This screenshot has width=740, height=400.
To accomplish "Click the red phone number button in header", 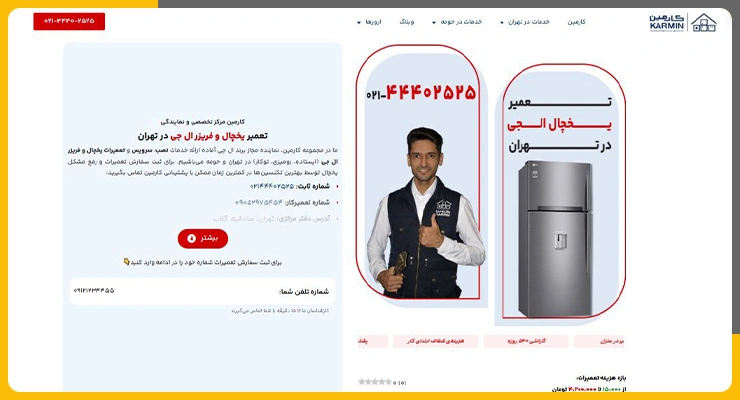I will pyautogui.click(x=69, y=21).
